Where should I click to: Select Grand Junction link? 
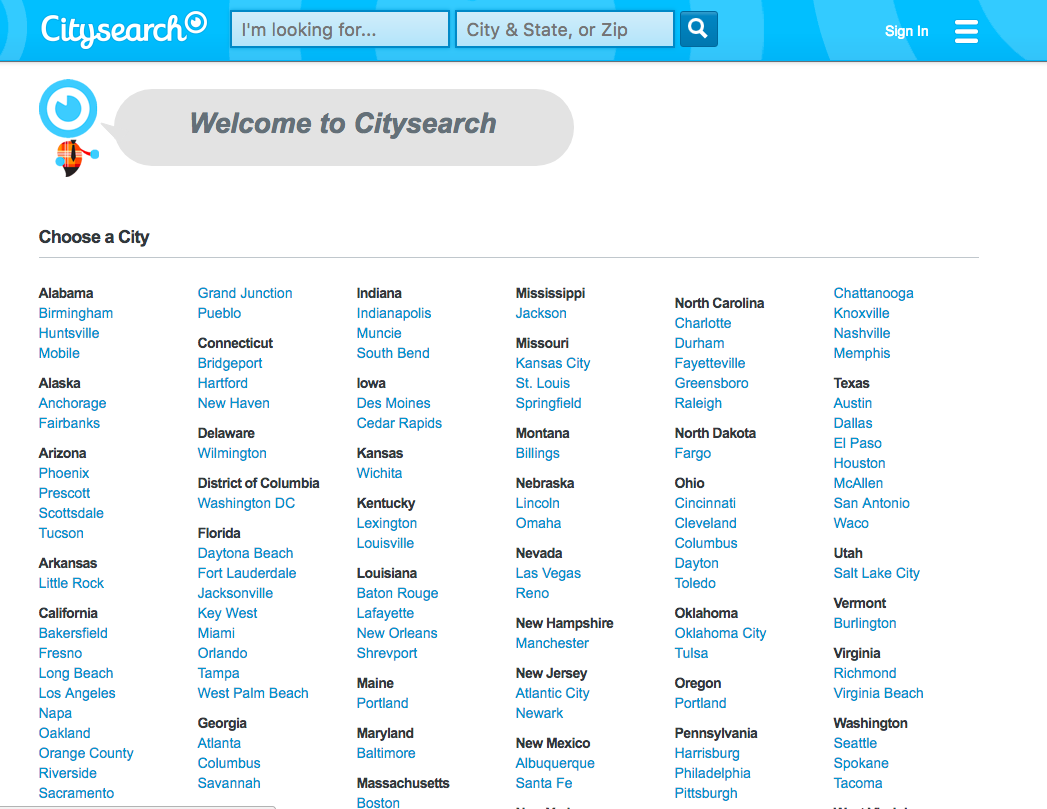pyautogui.click(x=245, y=293)
